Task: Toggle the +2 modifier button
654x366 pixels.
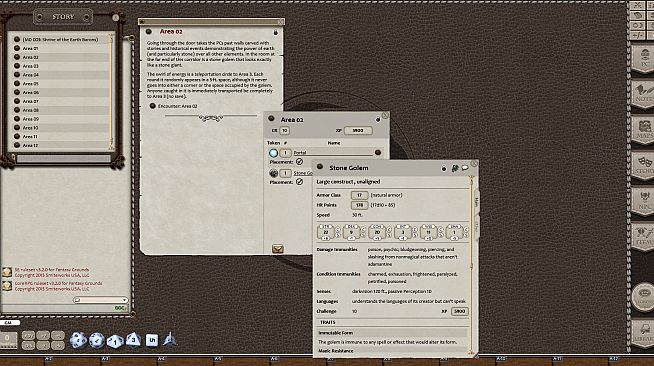Action: pyautogui.click(x=43, y=336)
